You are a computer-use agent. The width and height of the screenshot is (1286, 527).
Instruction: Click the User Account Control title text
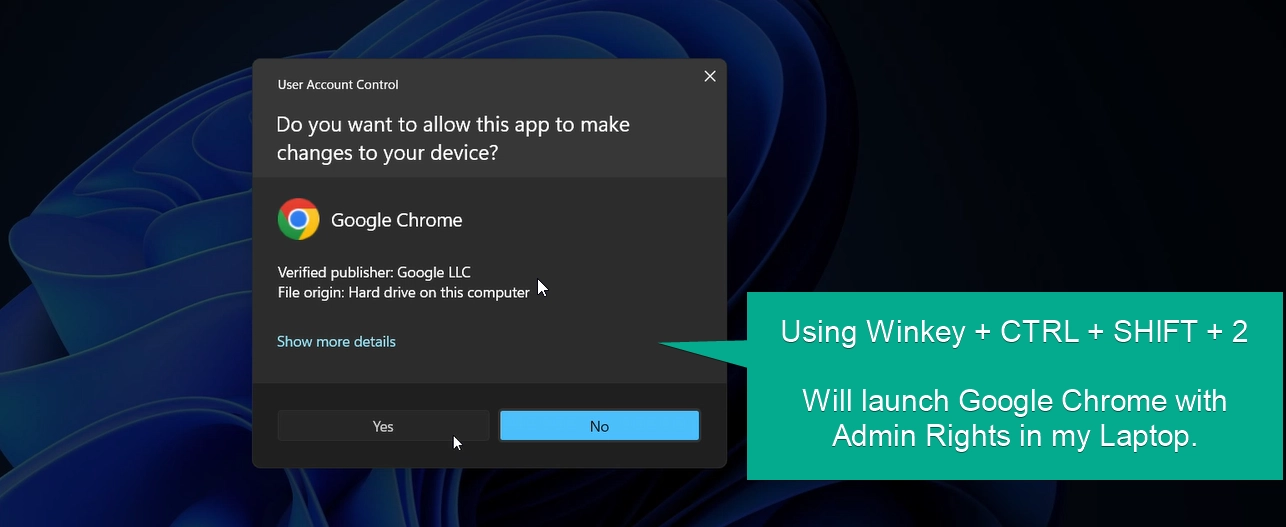point(338,85)
